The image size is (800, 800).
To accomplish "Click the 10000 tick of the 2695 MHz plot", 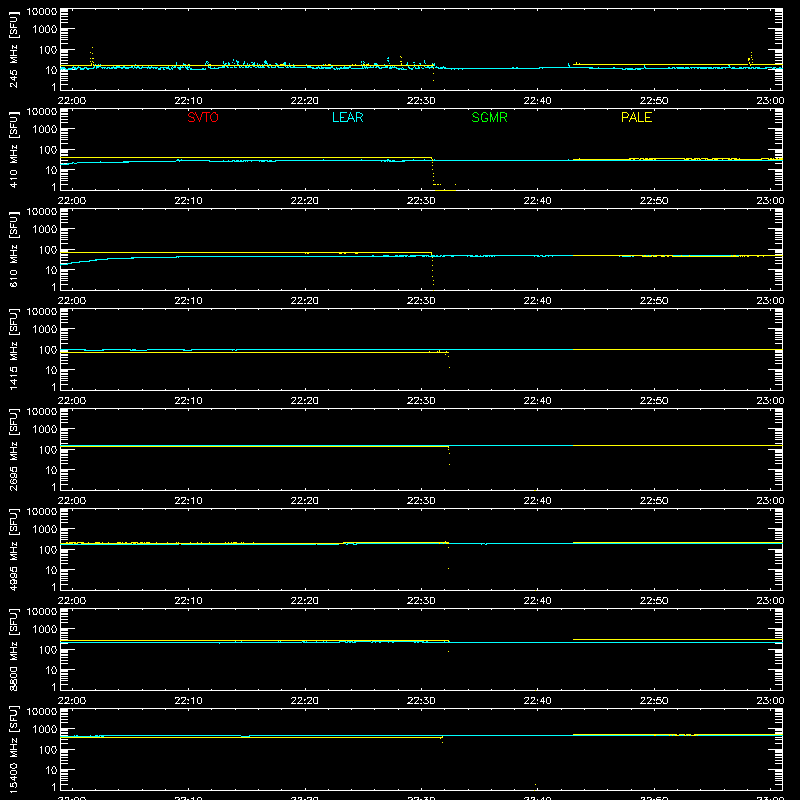I will tap(42, 412).
